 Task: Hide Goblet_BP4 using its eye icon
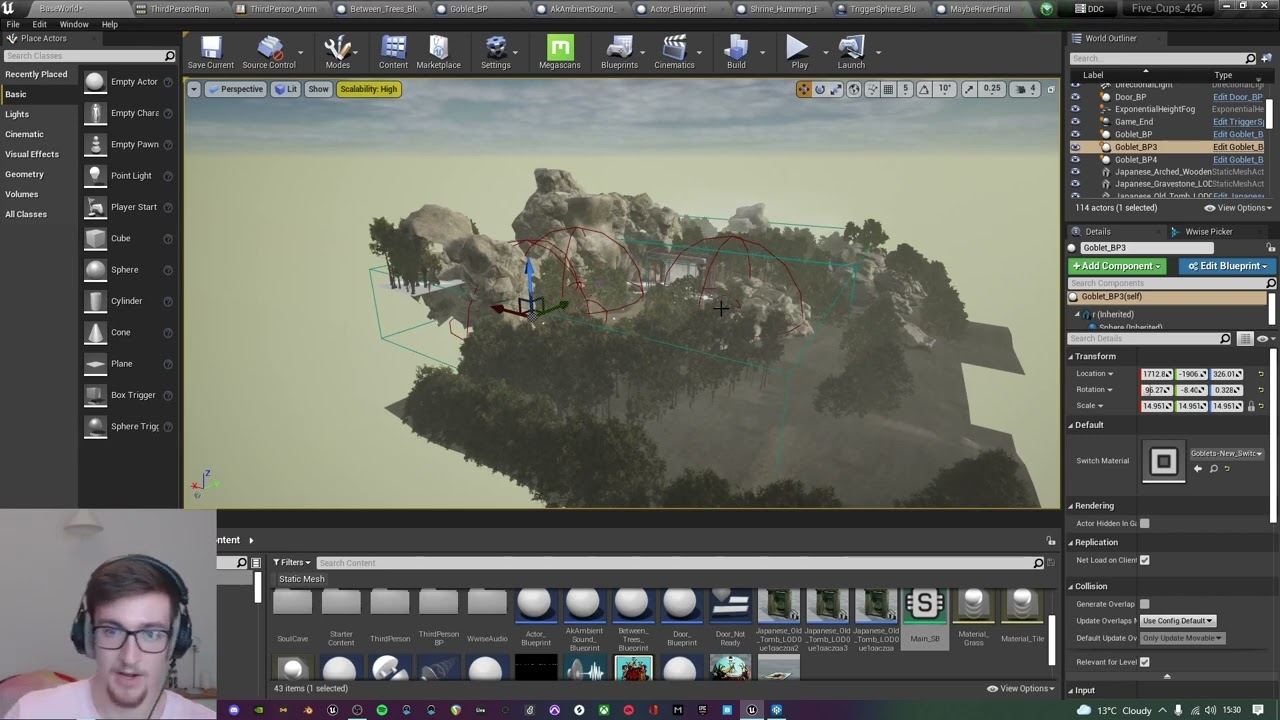1076,160
